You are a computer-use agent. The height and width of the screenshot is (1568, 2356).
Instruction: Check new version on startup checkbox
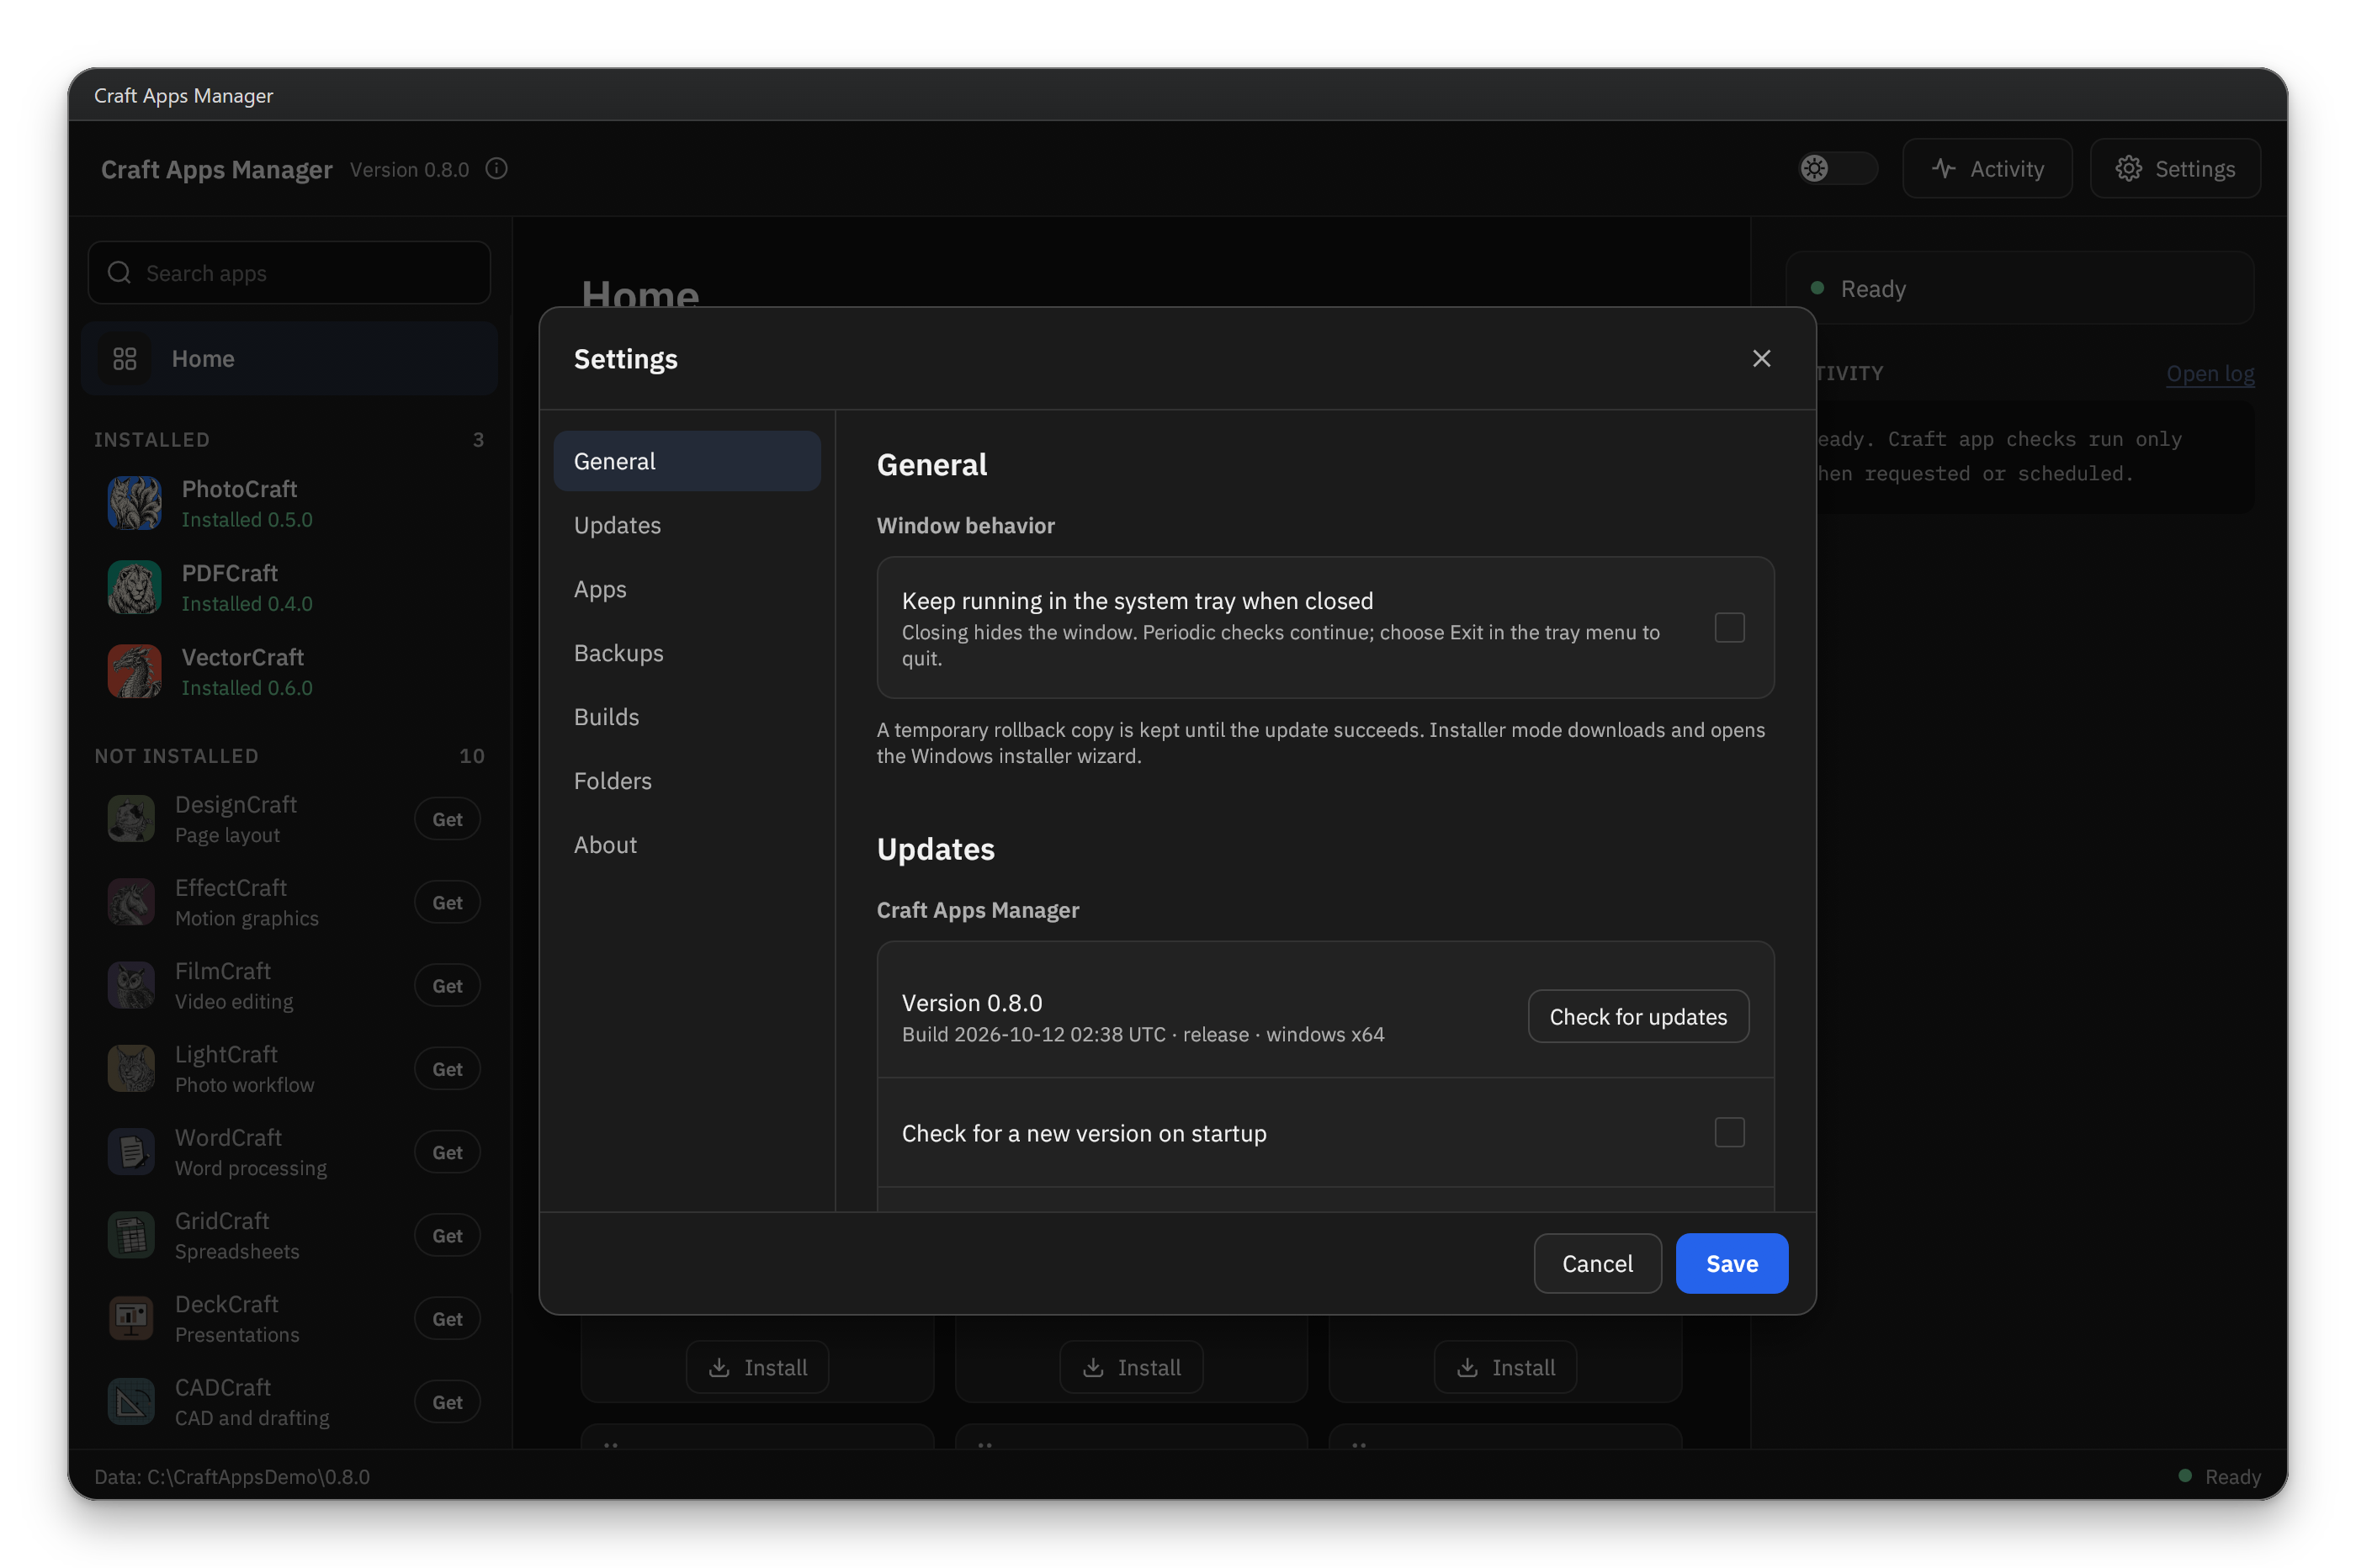tap(1730, 1133)
